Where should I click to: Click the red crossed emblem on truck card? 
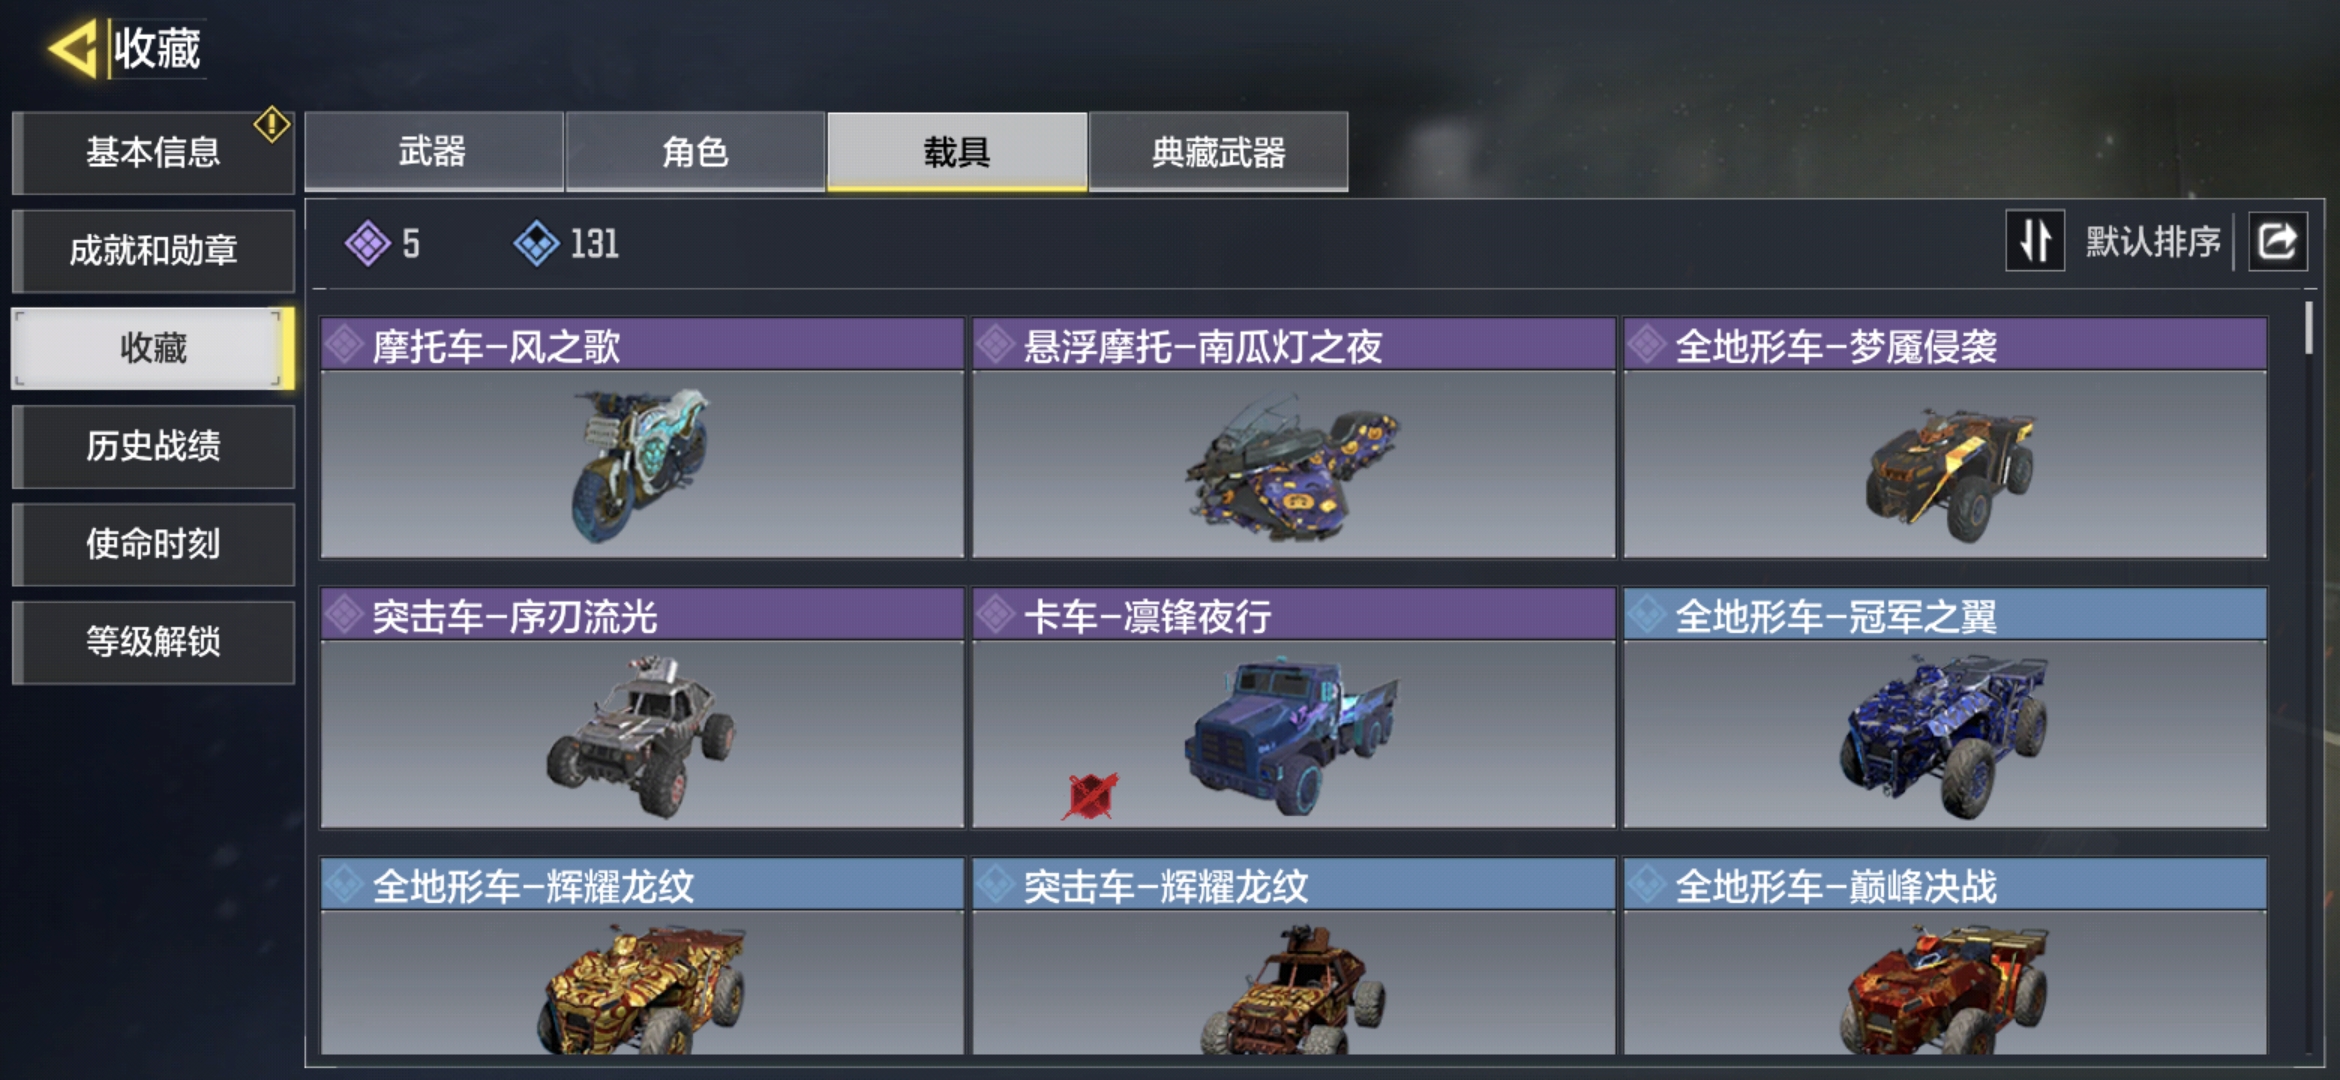pyautogui.click(x=1091, y=796)
